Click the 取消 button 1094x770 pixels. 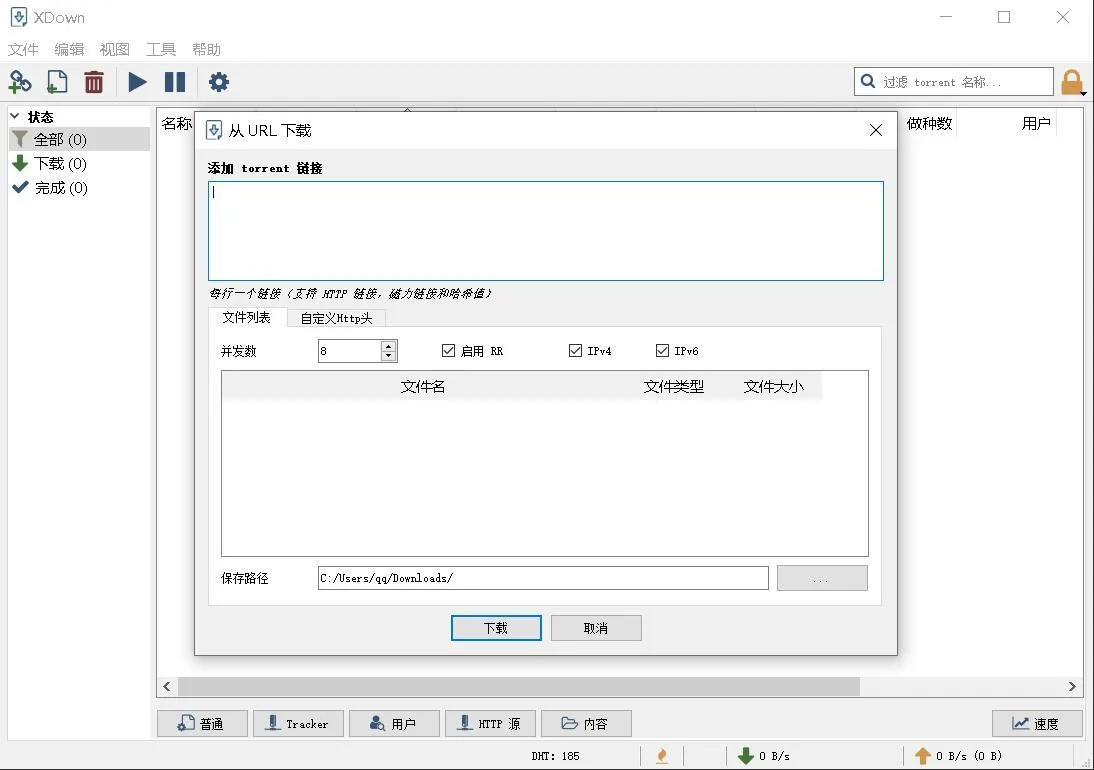pos(596,628)
